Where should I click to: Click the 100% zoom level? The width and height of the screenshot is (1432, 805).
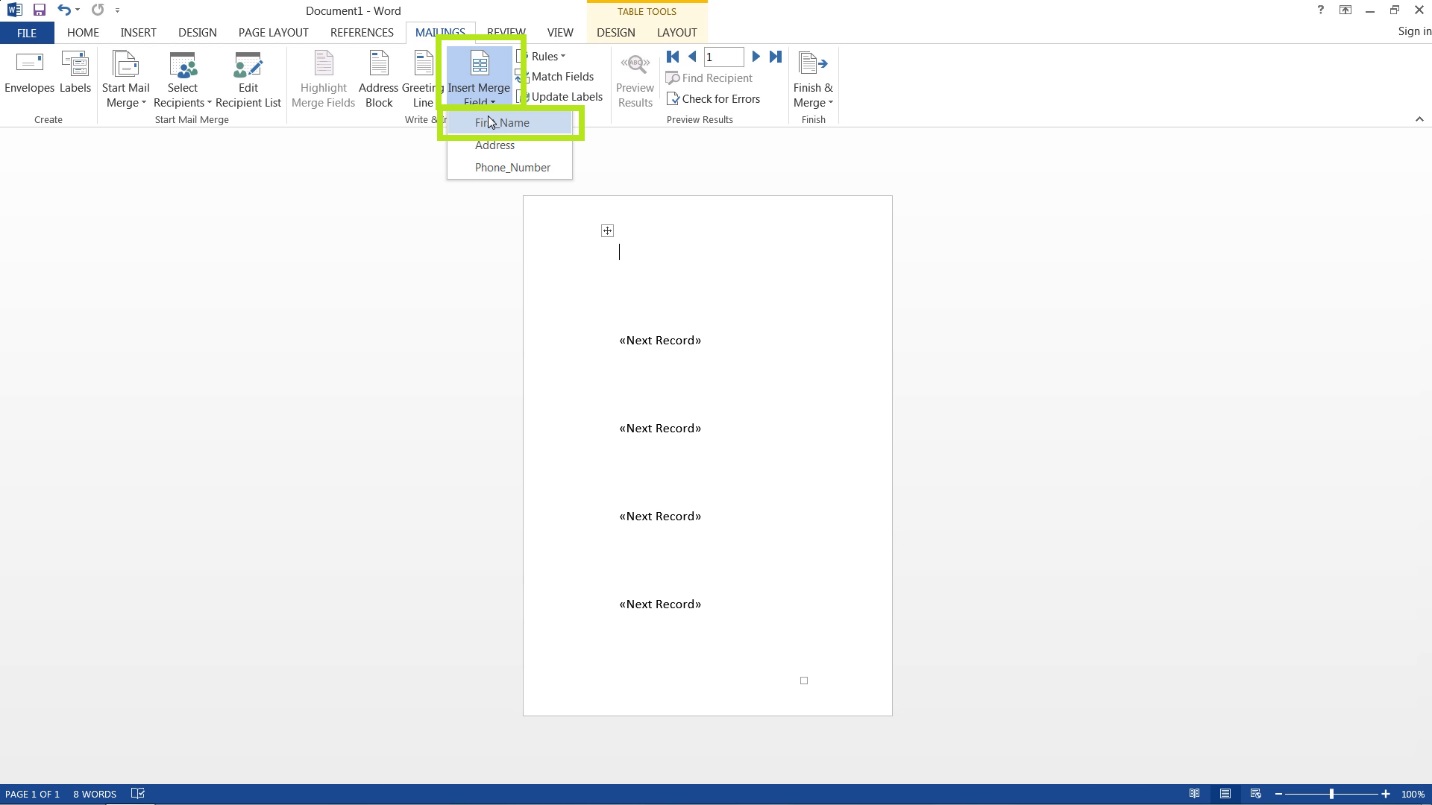pos(1413,794)
